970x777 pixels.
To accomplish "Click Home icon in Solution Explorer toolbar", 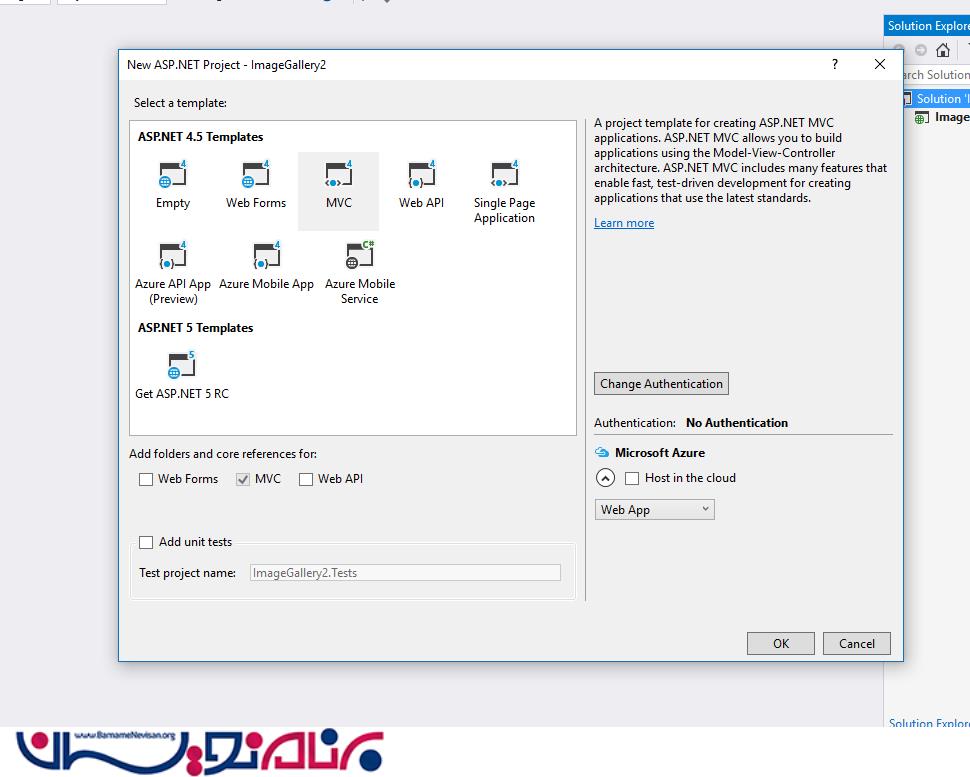I will 943,50.
